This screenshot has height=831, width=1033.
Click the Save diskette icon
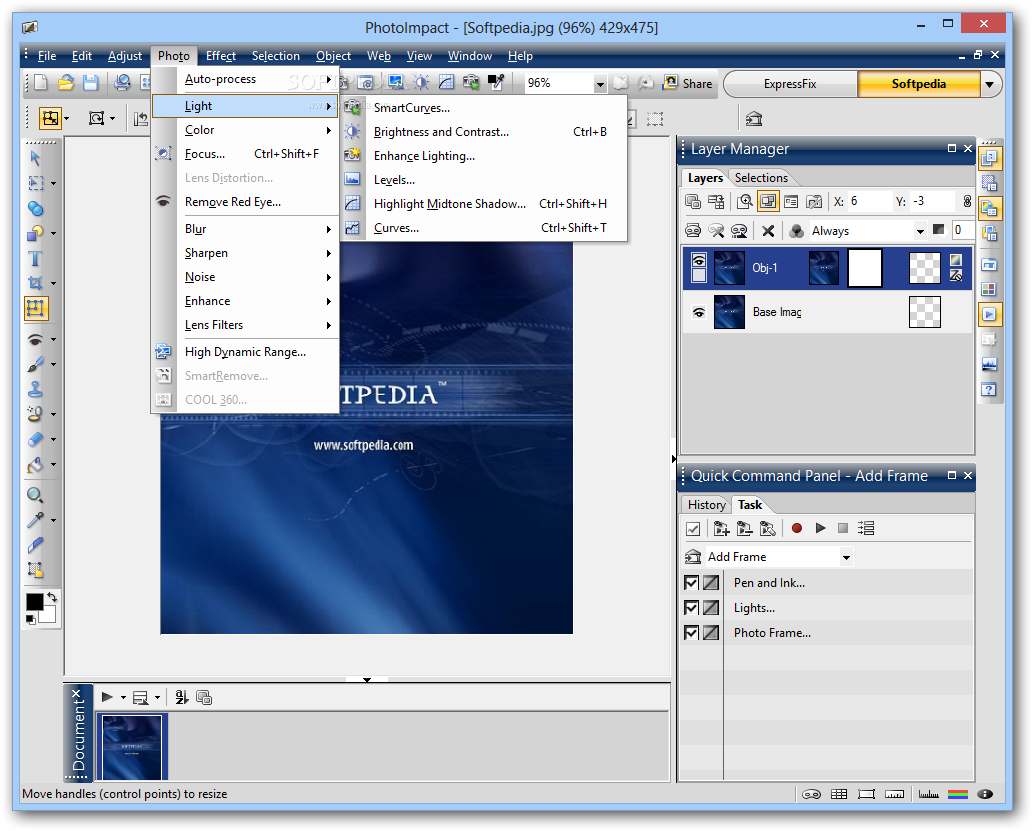point(90,82)
